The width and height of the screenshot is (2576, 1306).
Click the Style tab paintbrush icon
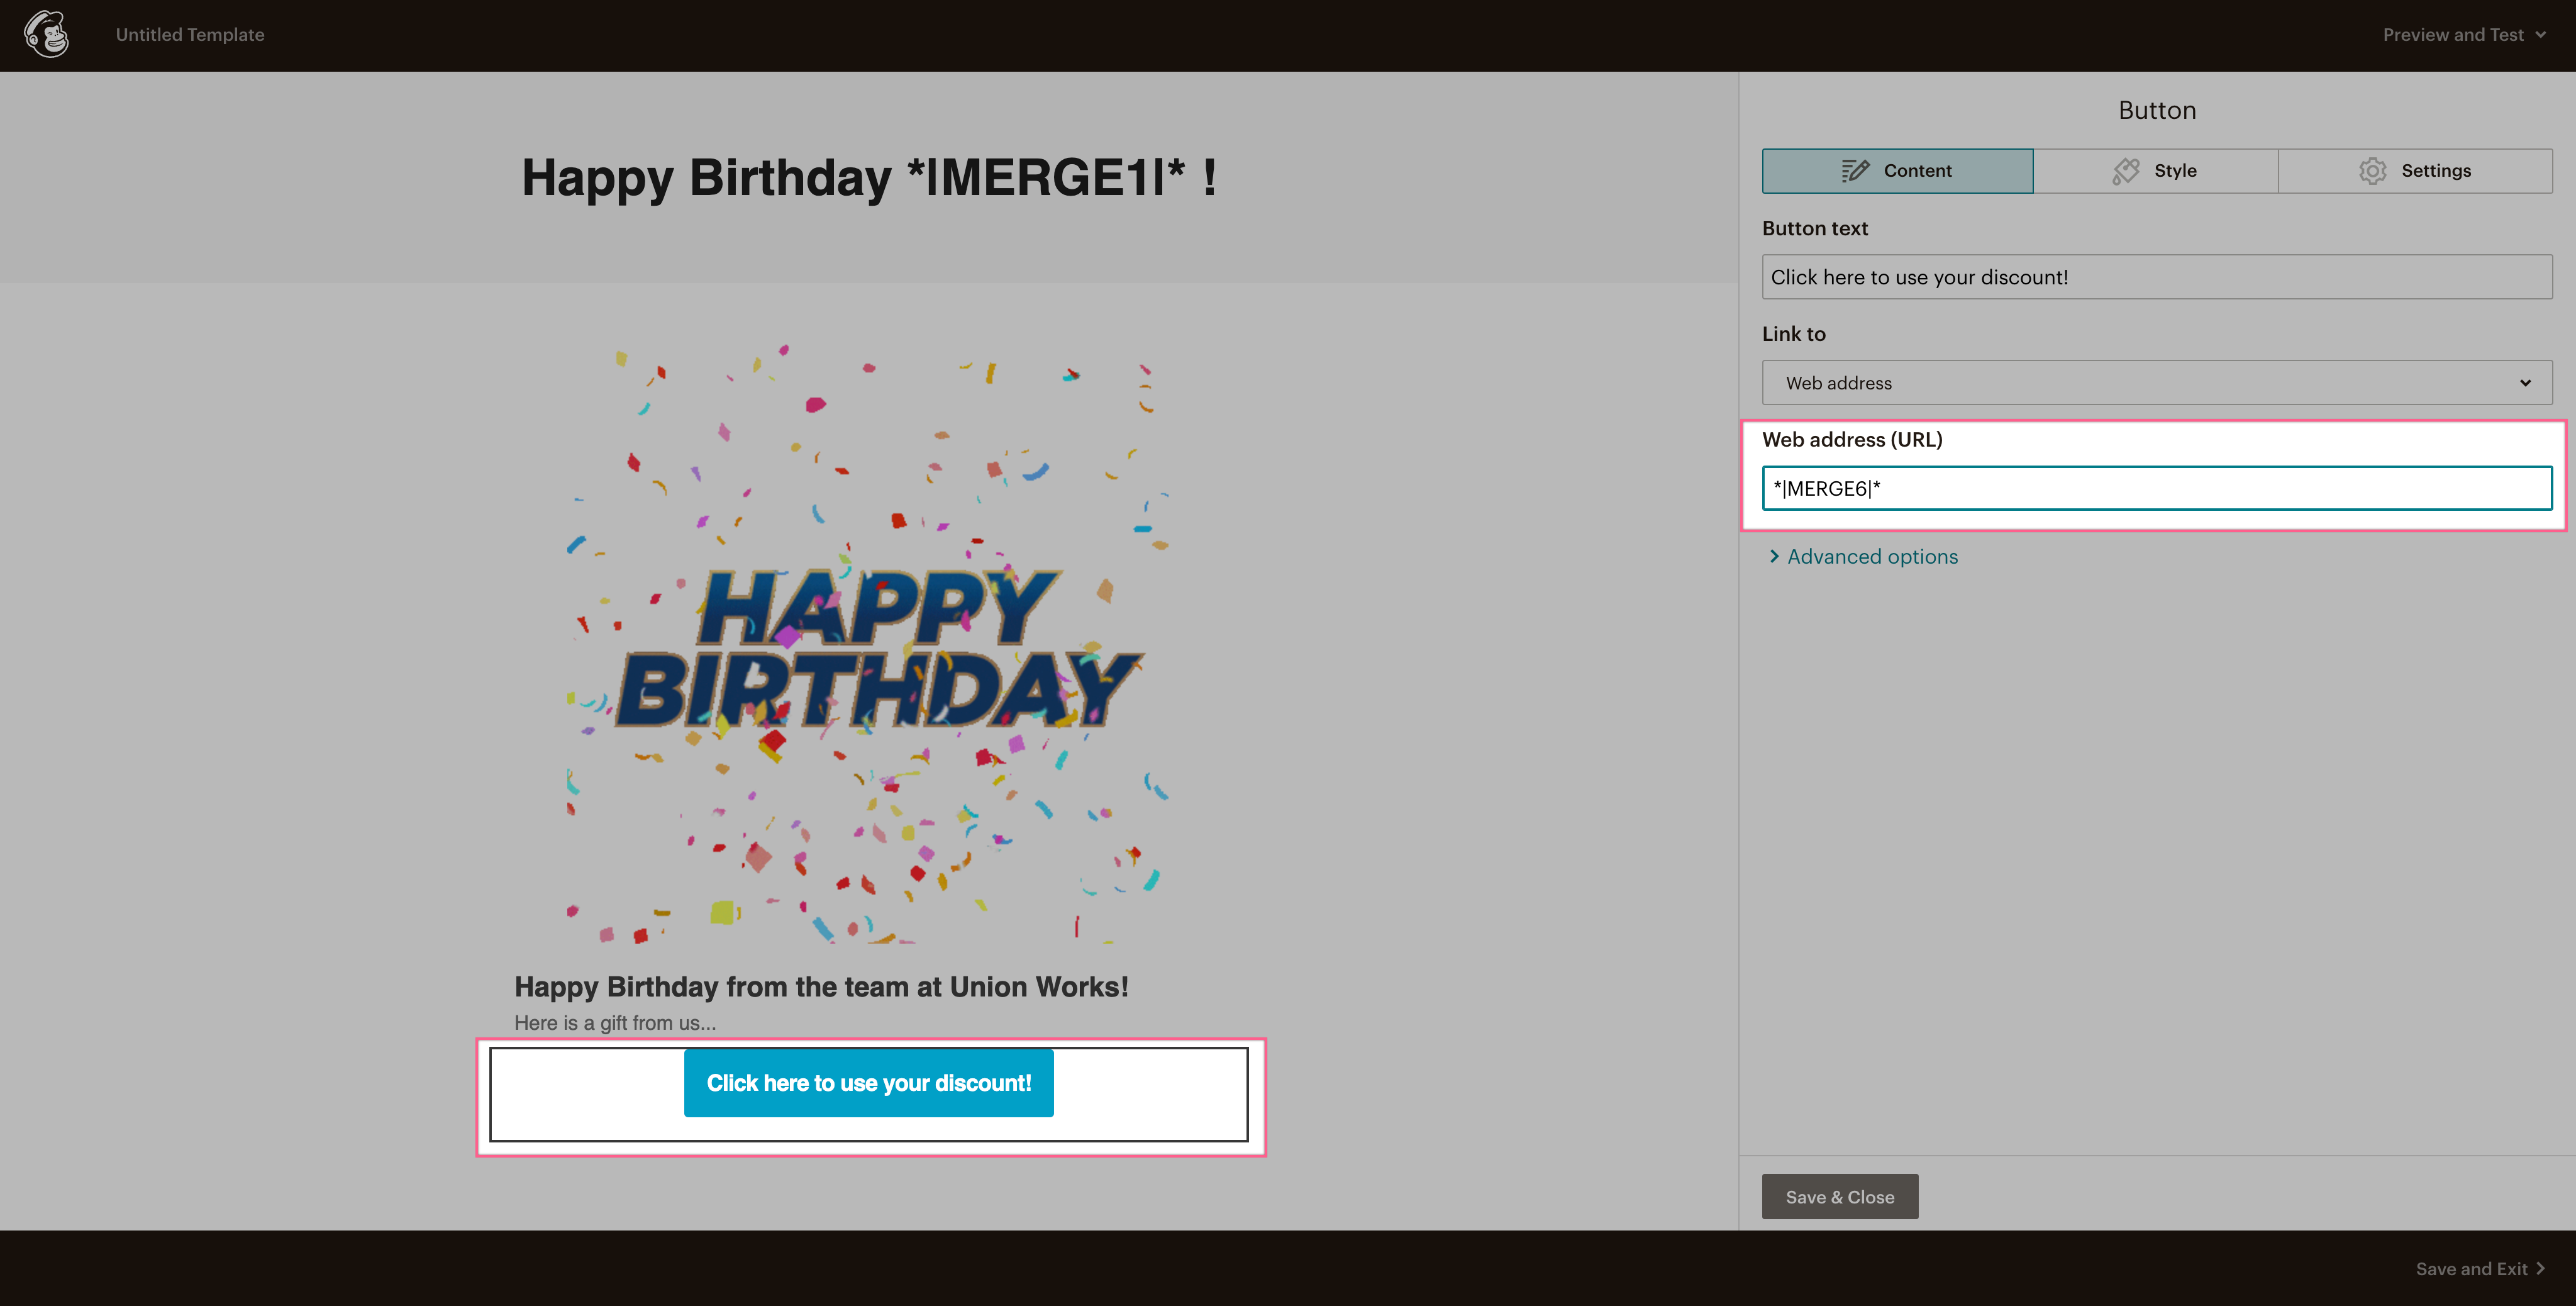tap(2126, 171)
